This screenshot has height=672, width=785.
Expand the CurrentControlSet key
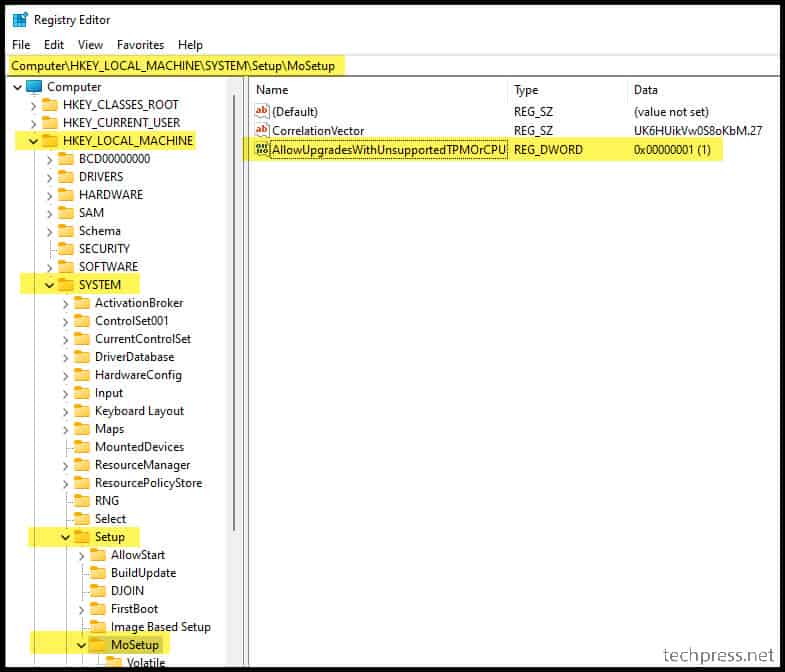pyautogui.click(x=66, y=340)
